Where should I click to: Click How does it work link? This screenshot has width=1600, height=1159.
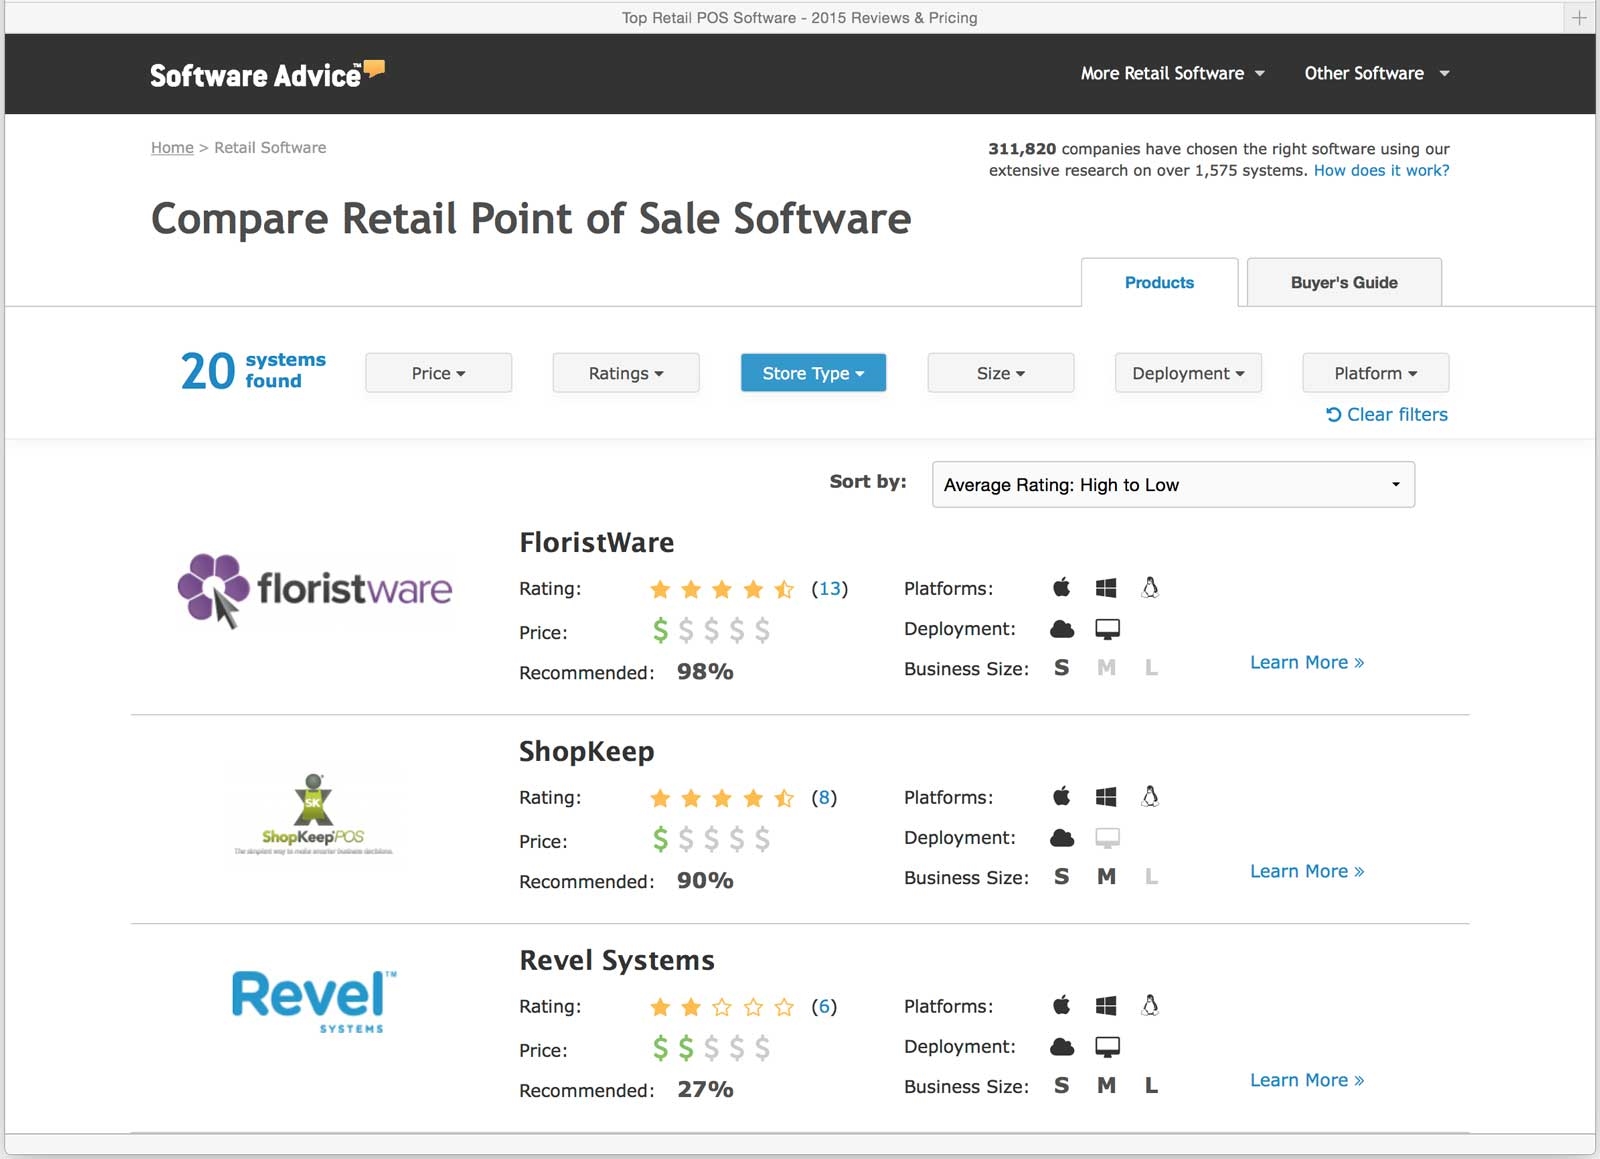coord(1381,170)
